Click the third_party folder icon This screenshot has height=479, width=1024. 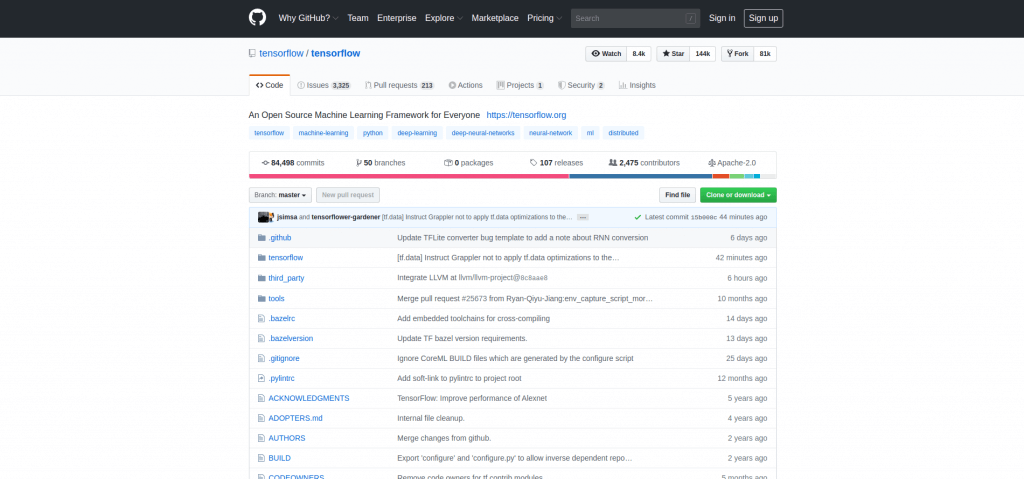pos(262,278)
